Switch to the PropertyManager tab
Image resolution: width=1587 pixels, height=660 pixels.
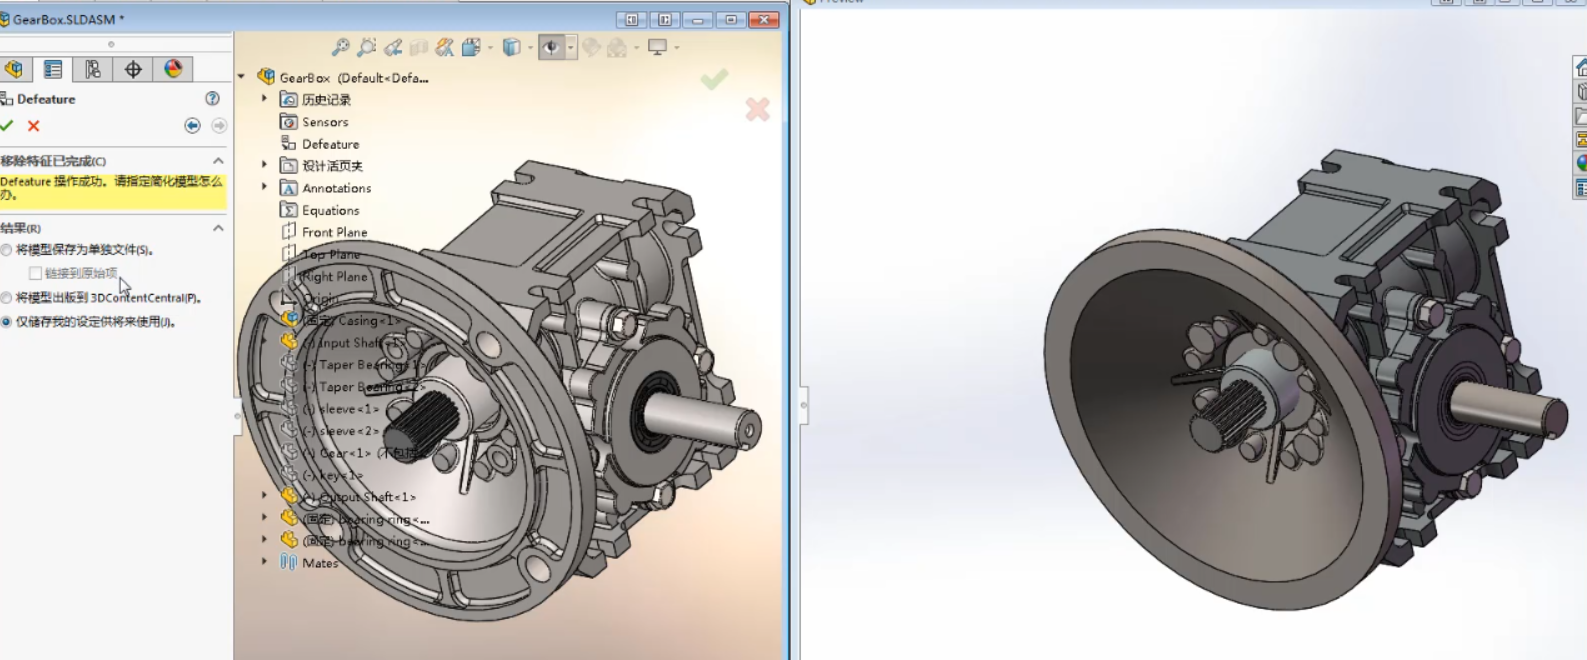pyautogui.click(x=53, y=69)
